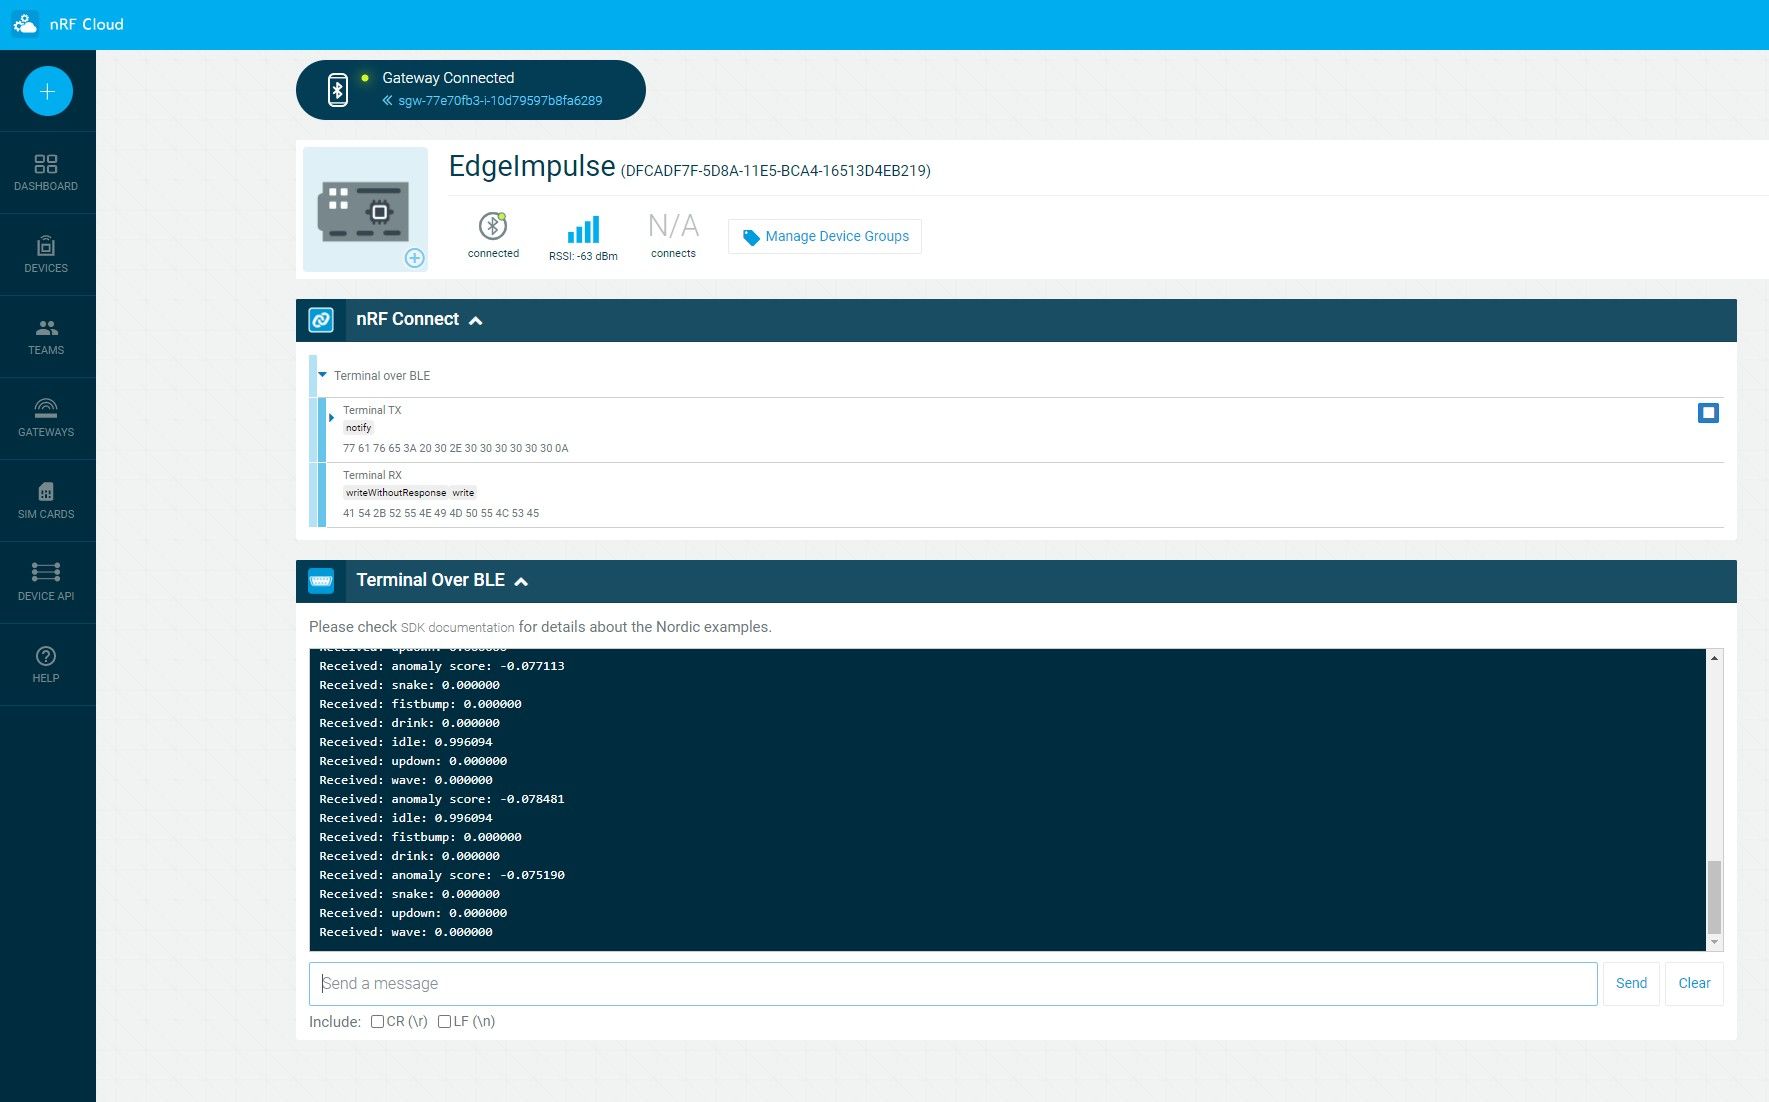Click the device UUID text

pyautogui.click(x=776, y=171)
